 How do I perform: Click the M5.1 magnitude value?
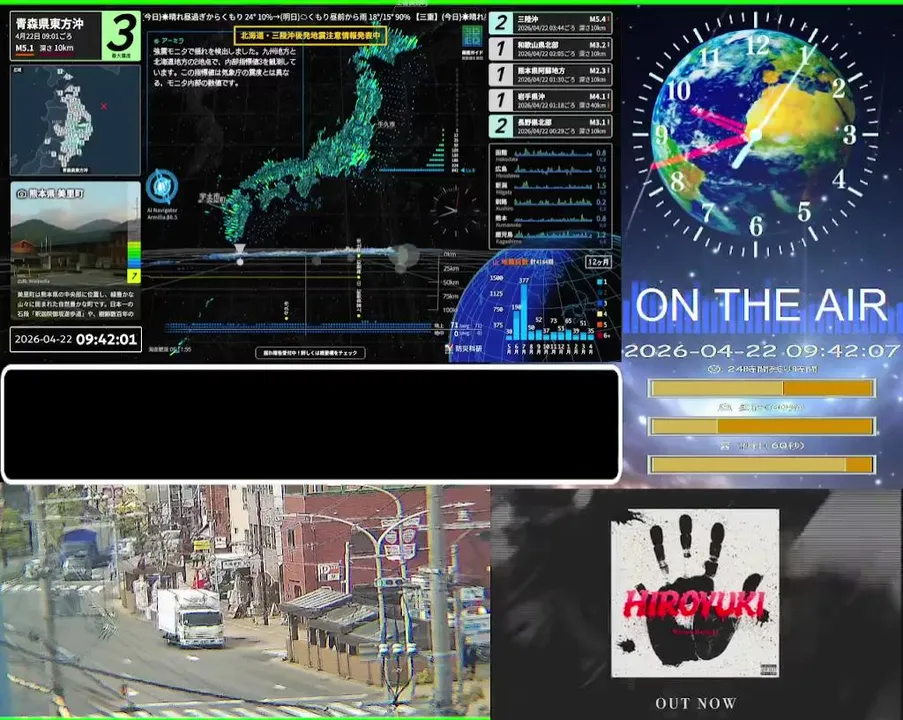[25, 48]
